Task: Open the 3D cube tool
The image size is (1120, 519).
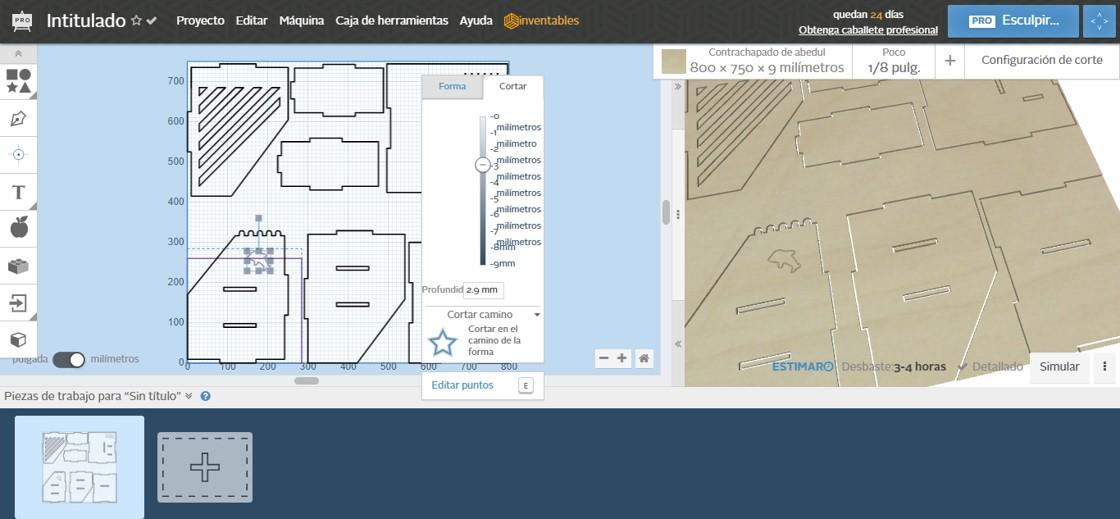Action: 19,340
